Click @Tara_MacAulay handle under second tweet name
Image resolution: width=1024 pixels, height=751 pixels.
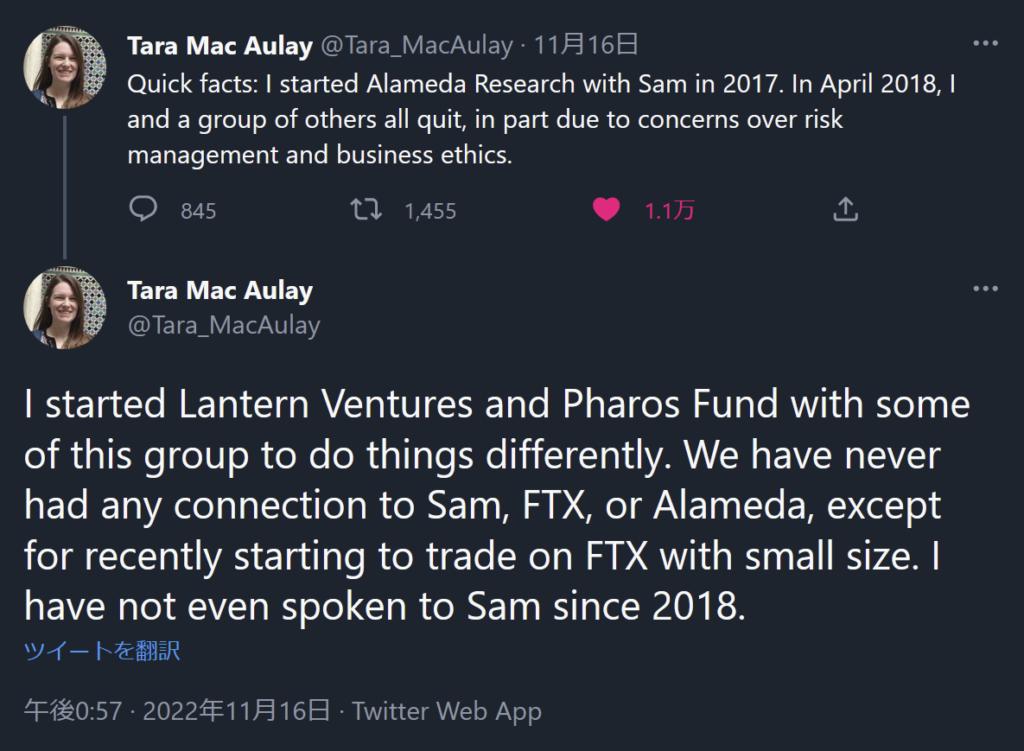[224, 324]
